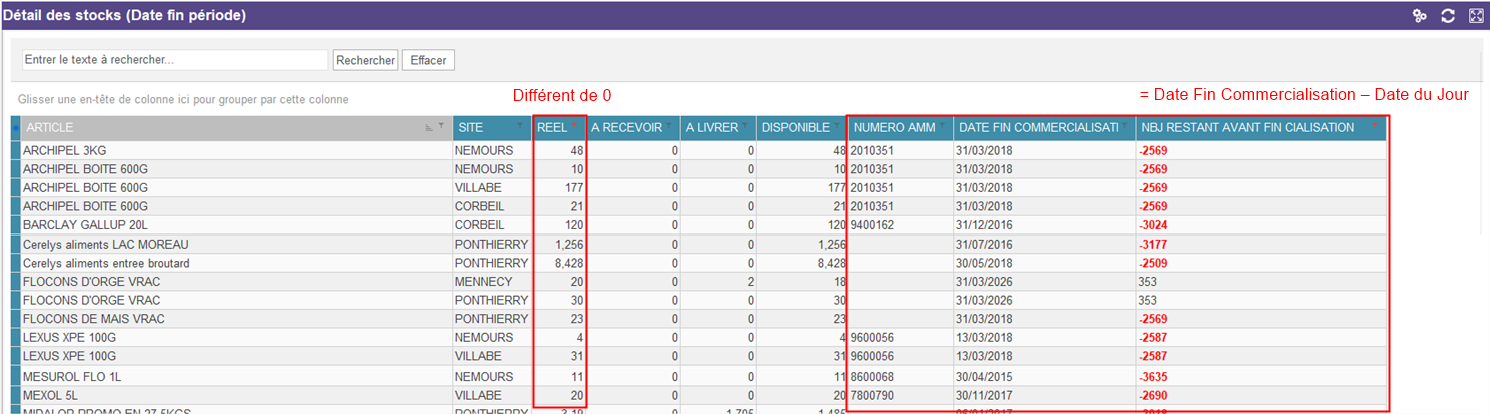Refresh the stock detail panel
The height and width of the screenshot is (414, 1490).
pos(1447,16)
